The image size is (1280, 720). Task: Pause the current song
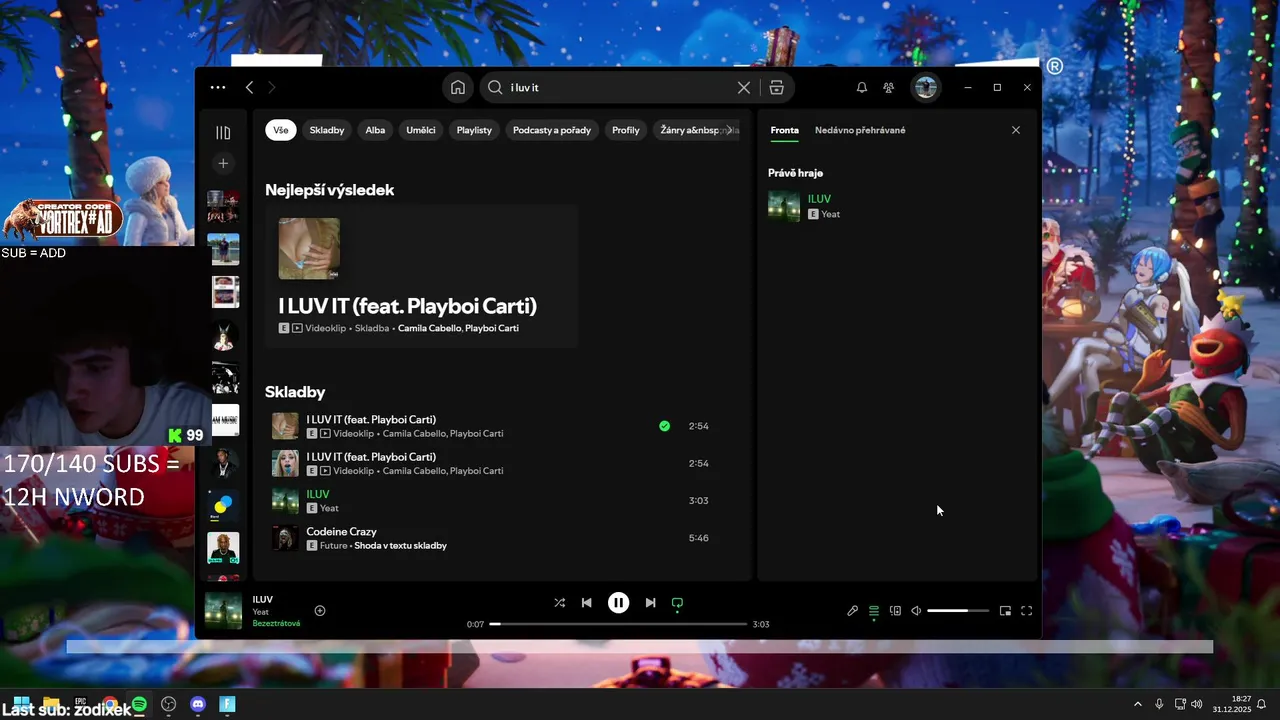tap(619, 603)
